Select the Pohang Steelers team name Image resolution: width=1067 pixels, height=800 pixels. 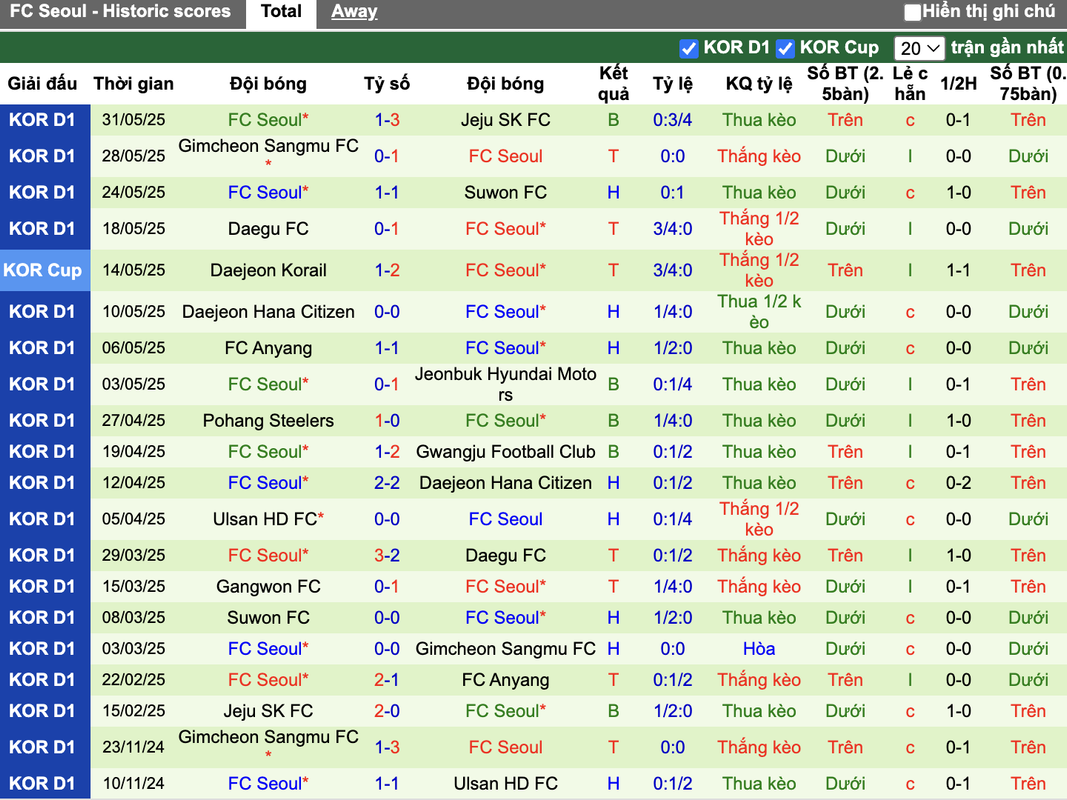pos(268,421)
